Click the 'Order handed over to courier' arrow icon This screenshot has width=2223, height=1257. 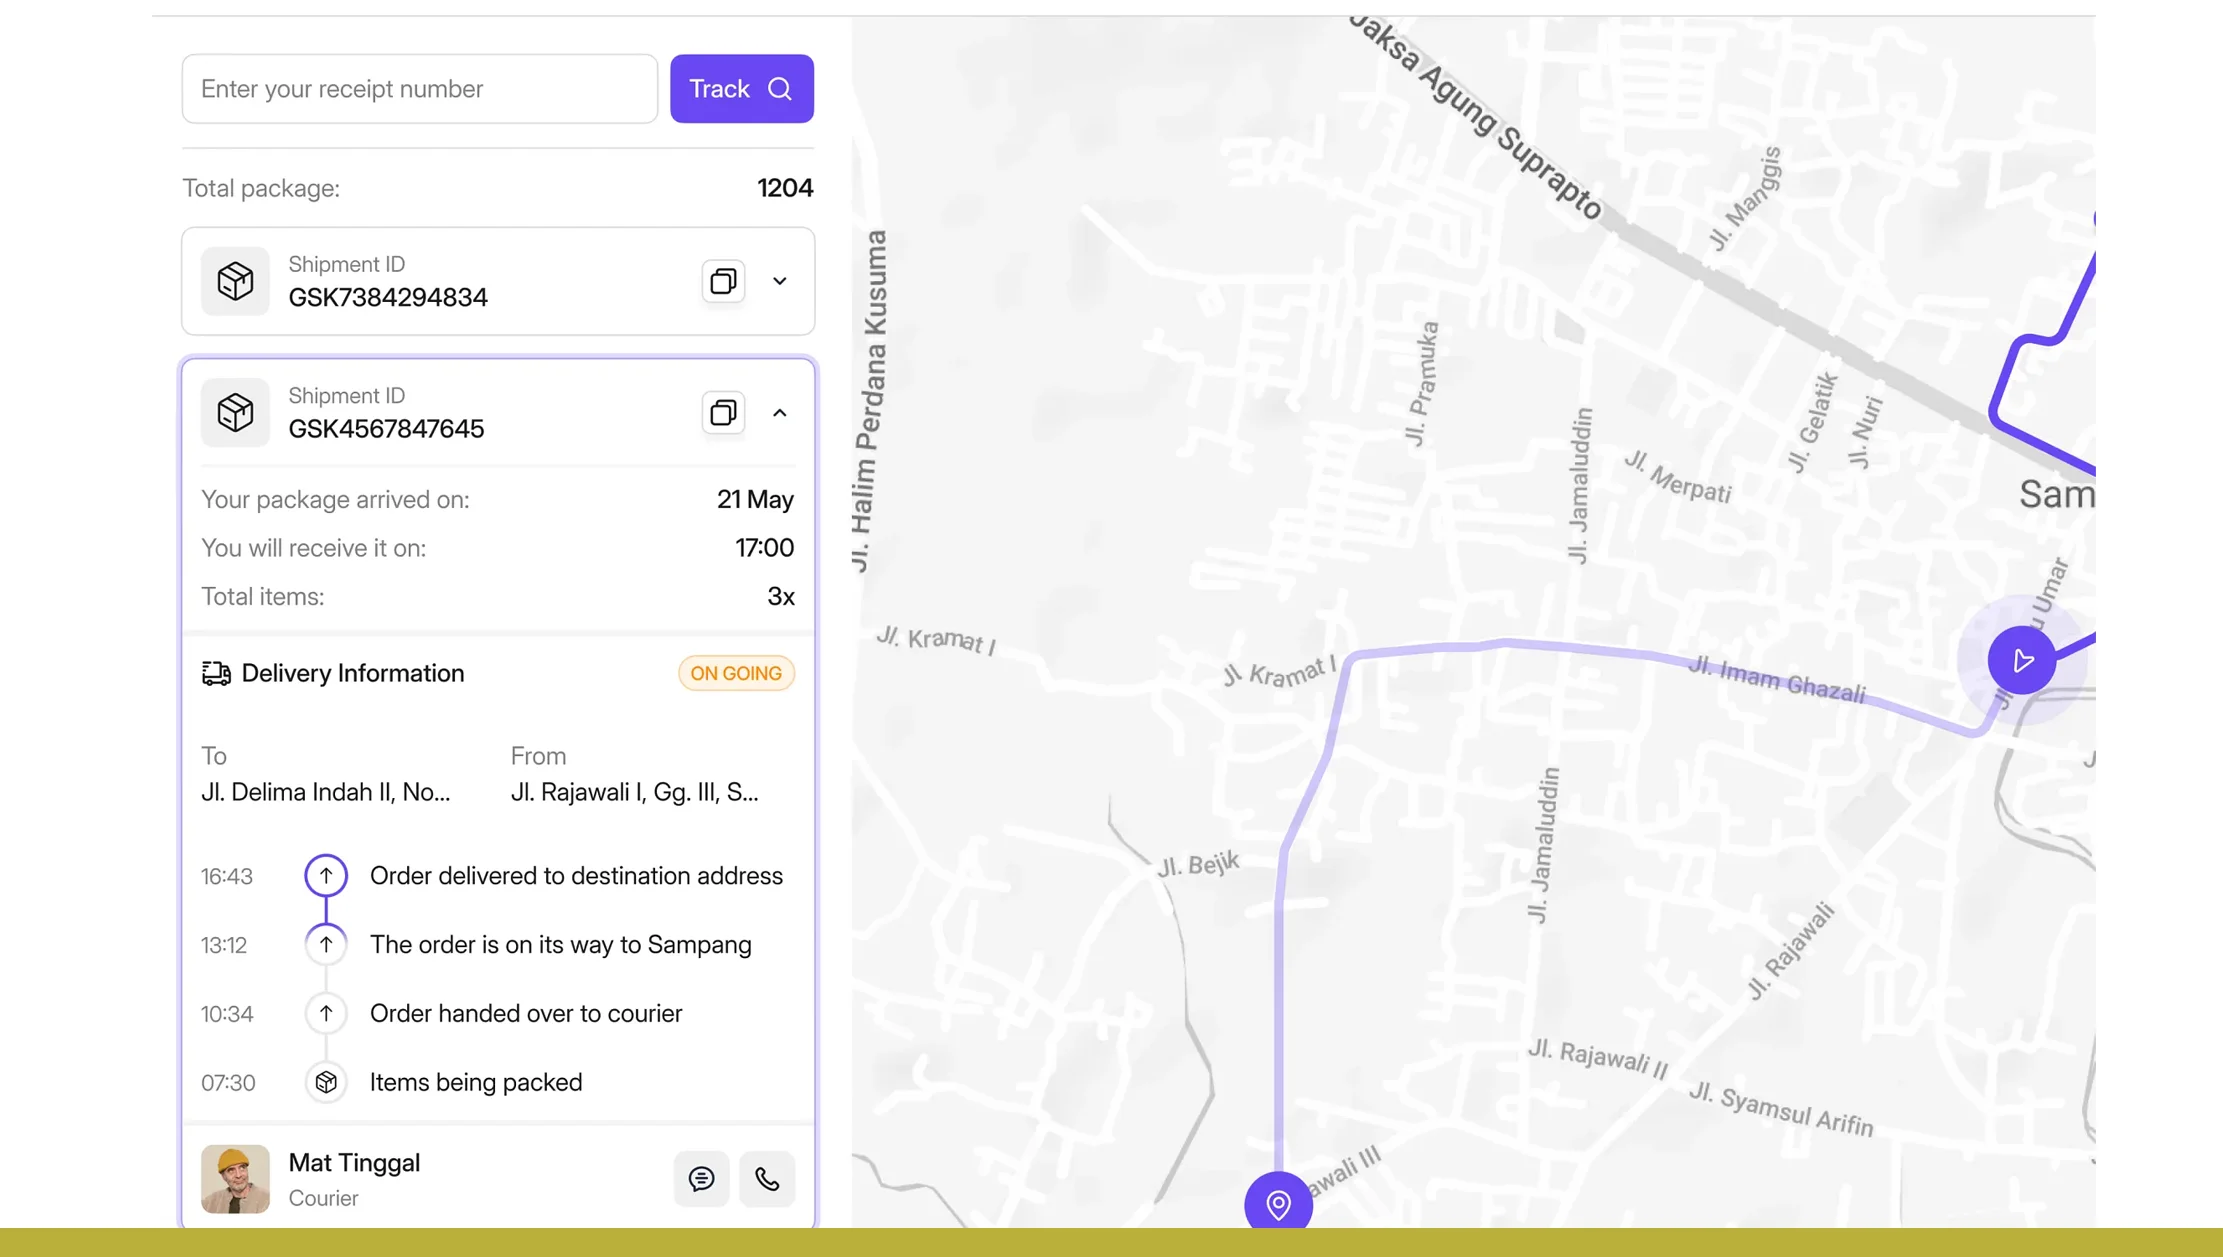pyautogui.click(x=325, y=1013)
